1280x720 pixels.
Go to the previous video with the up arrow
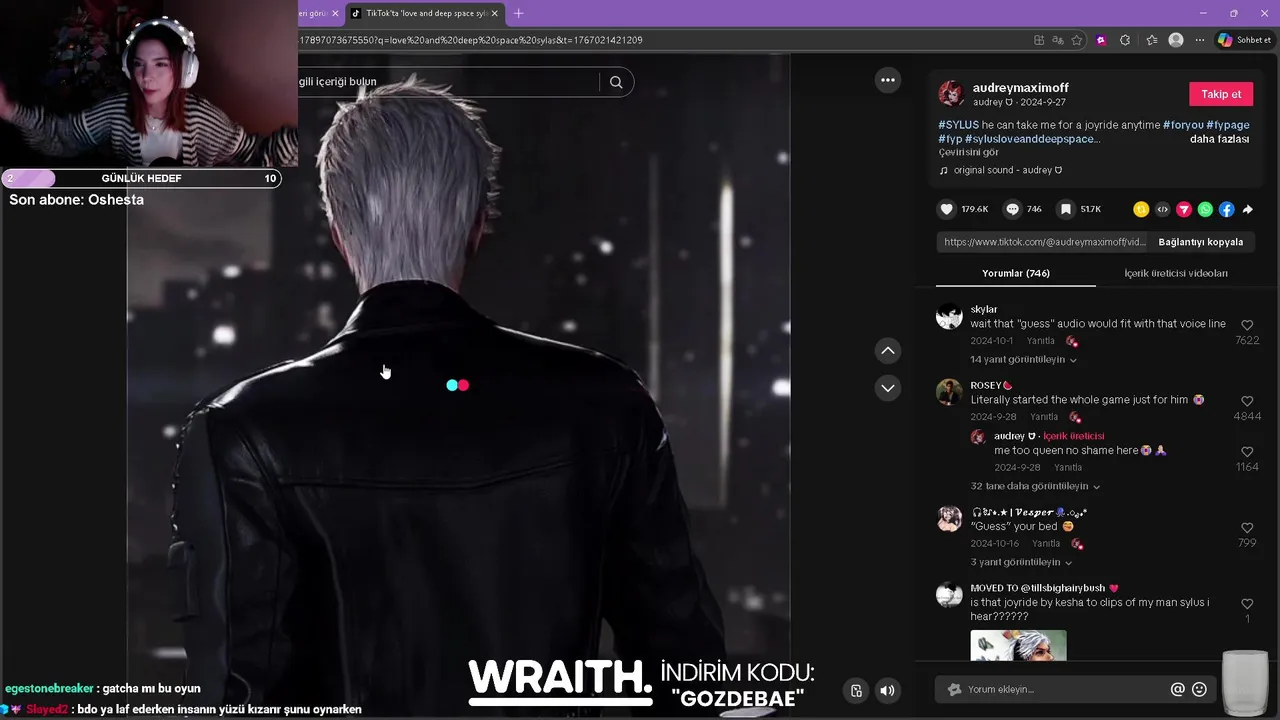pos(887,350)
